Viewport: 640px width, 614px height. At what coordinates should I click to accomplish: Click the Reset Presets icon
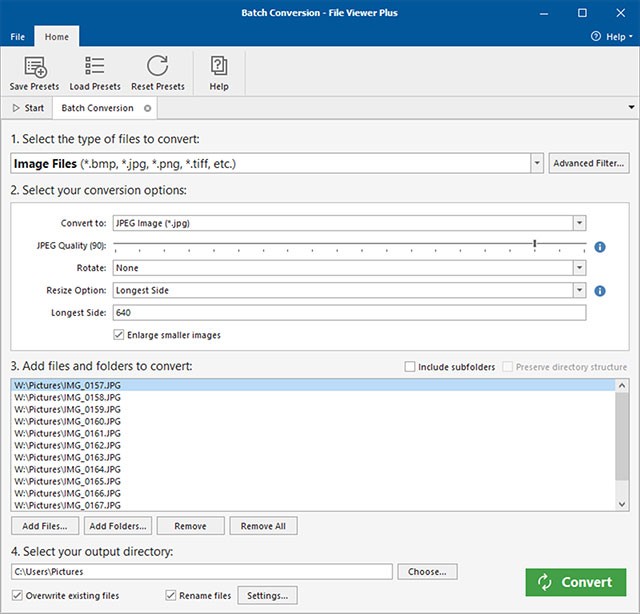[x=157, y=68]
